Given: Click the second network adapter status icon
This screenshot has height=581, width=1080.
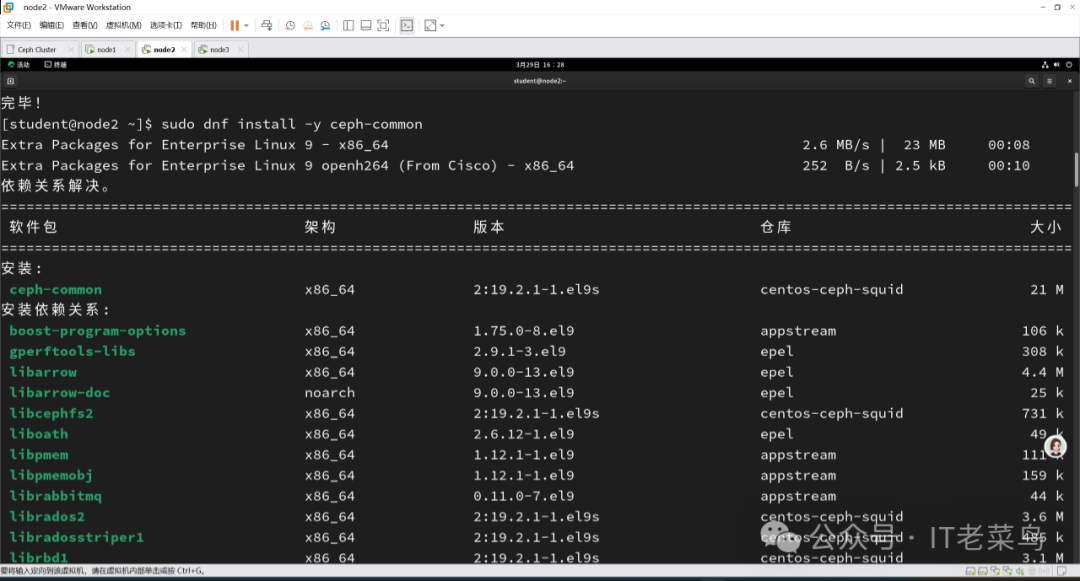Looking at the screenshot, I should [x=1008, y=571].
